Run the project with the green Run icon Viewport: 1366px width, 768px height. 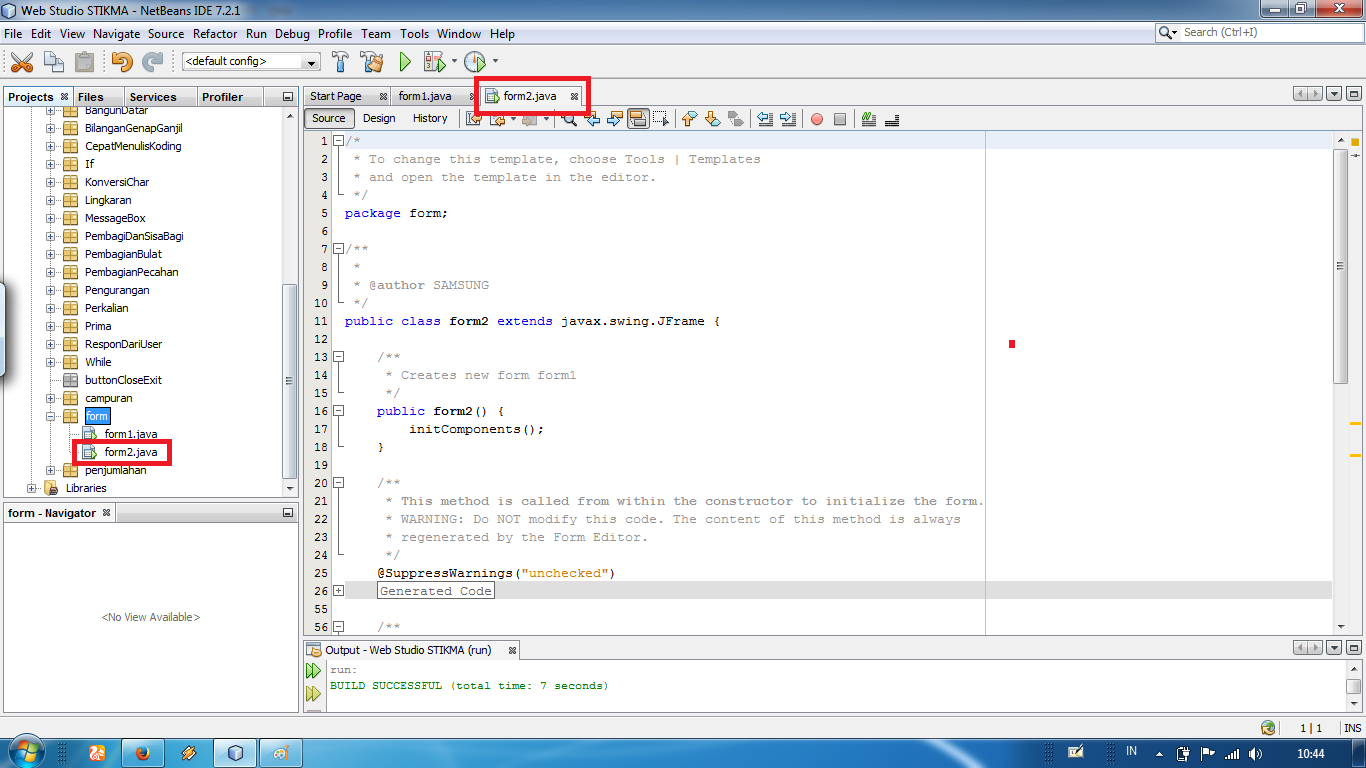pos(405,61)
